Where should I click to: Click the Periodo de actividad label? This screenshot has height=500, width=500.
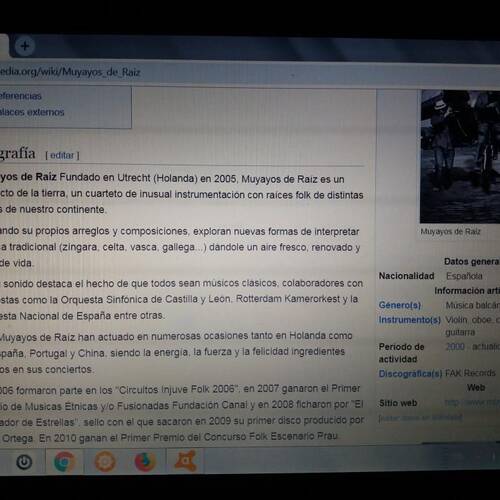(401, 353)
